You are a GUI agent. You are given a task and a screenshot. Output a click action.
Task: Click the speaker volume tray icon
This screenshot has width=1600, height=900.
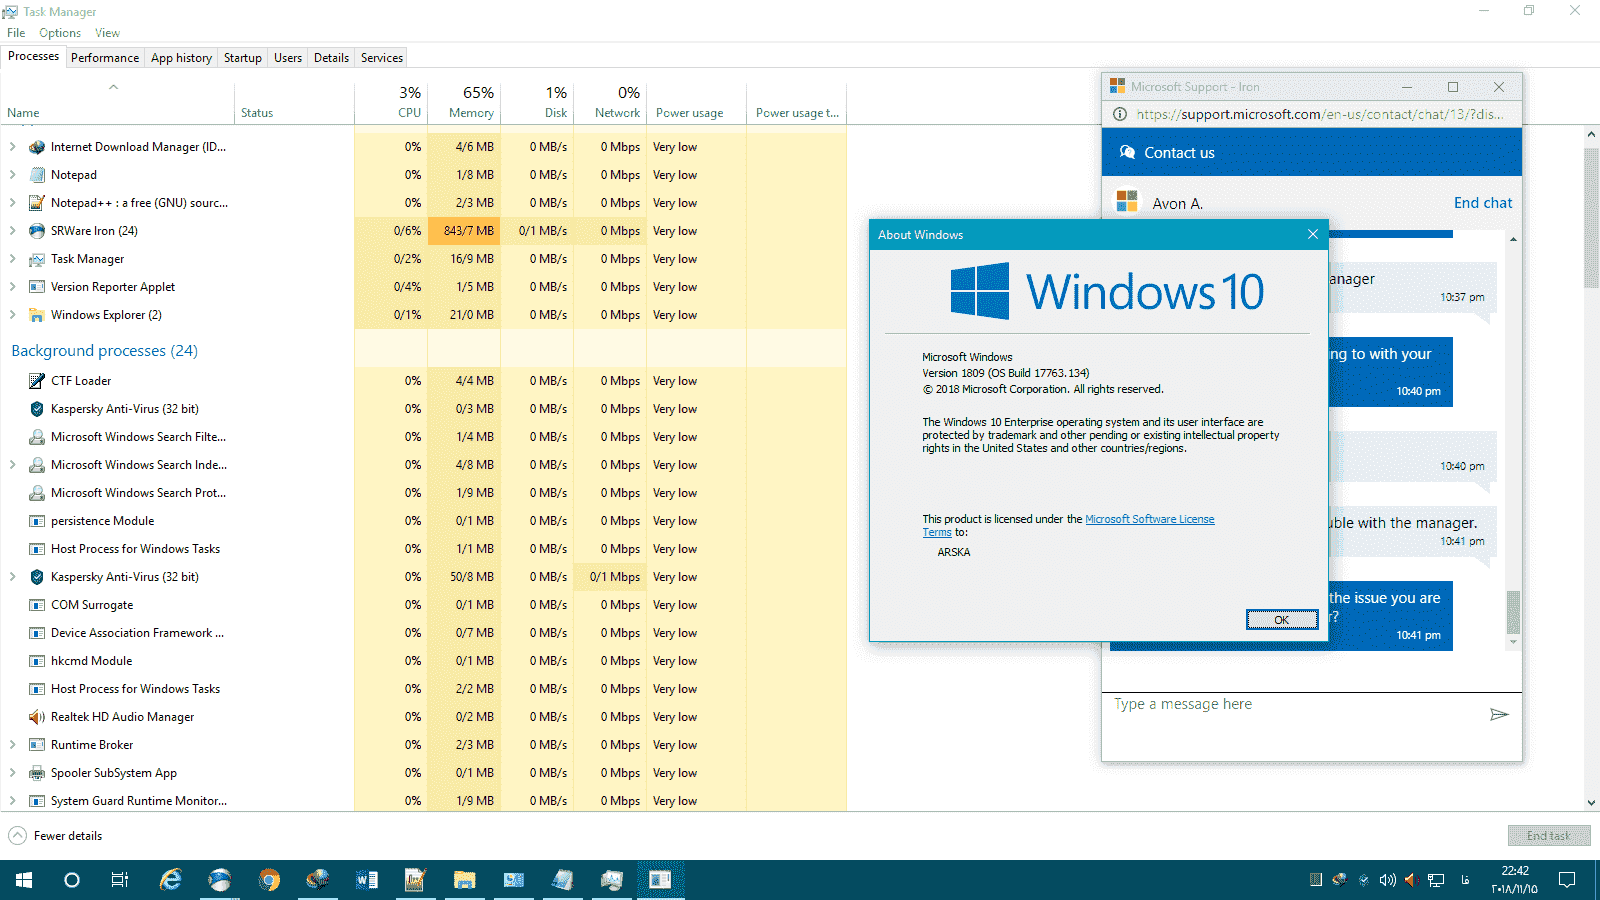click(x=1387, y=880)
